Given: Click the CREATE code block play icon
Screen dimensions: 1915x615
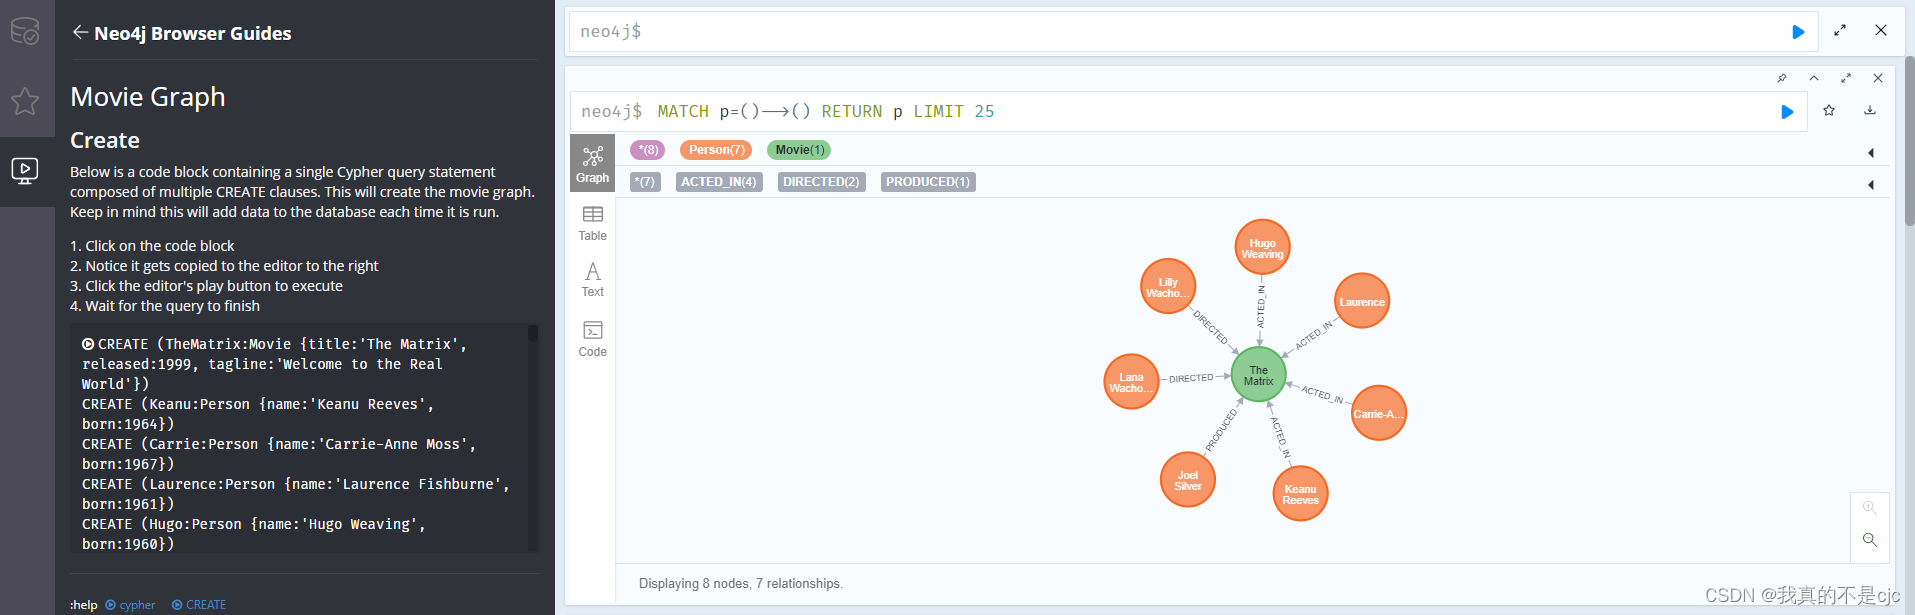Looking at the screenshot, I should click(88, 344).
